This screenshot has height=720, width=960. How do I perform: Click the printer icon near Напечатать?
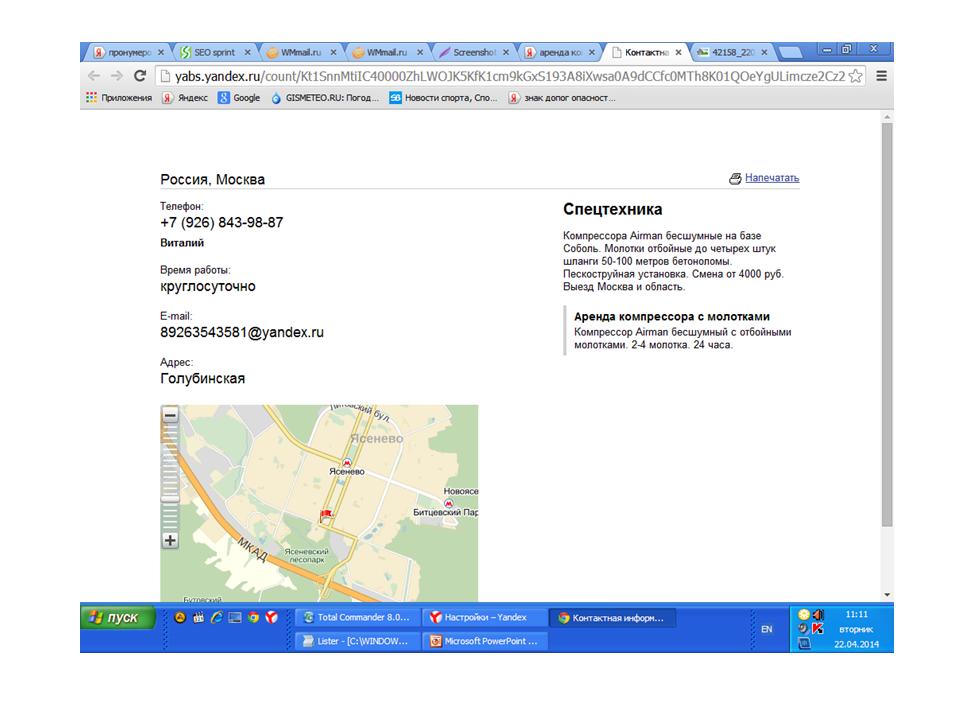tap(735, 178)
